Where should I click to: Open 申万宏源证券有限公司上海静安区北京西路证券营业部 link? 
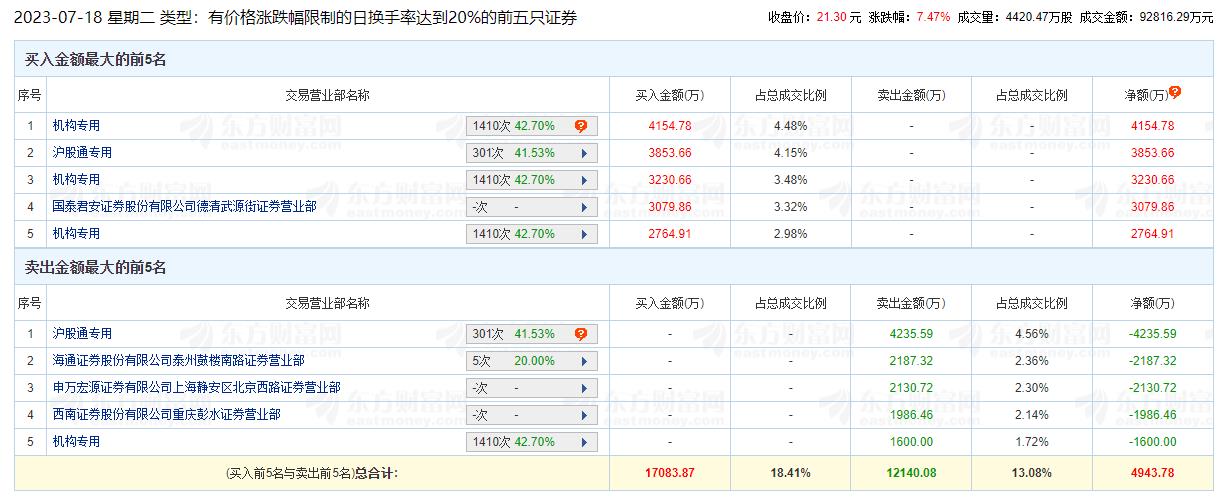coord(196,387)
